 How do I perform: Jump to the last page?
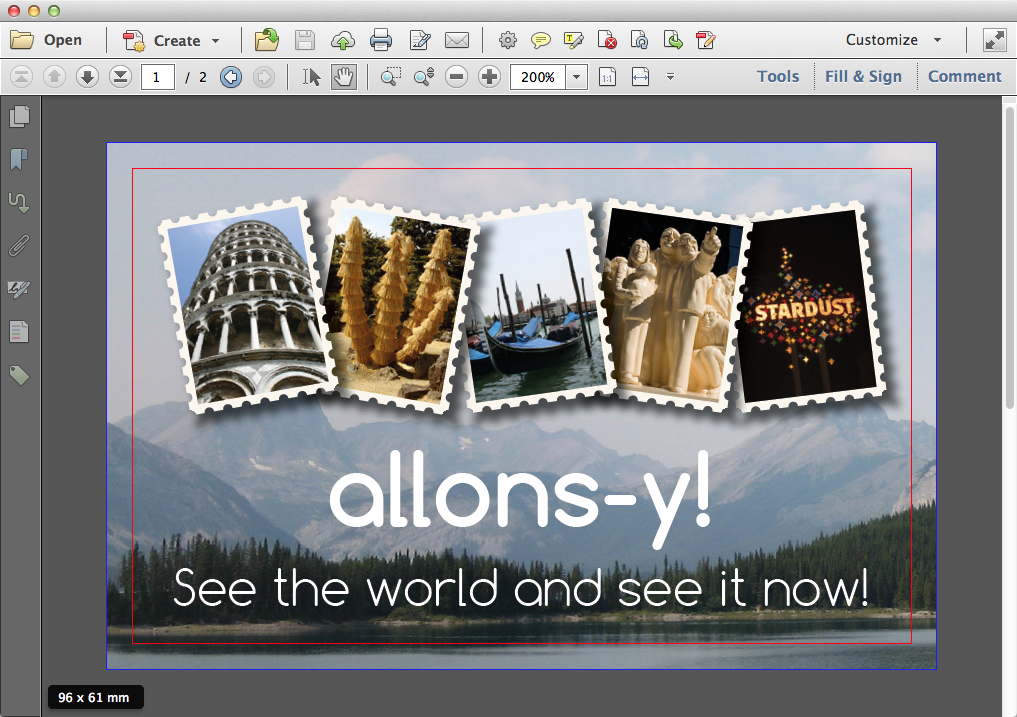[120, 77]
